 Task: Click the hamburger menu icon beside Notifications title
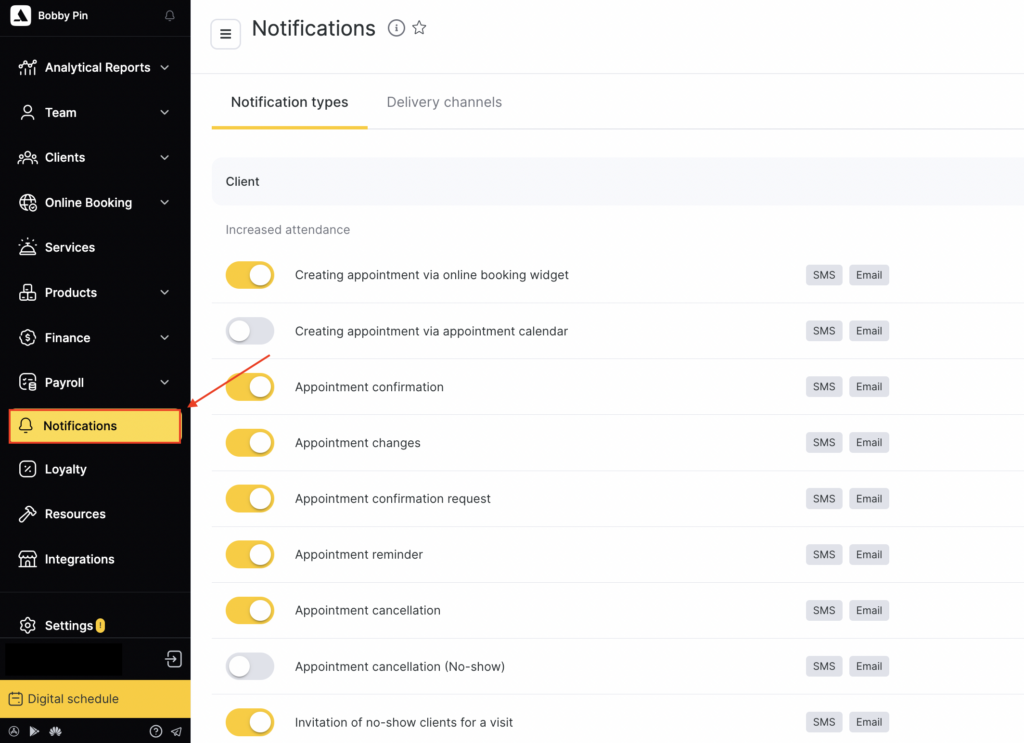(226, 34)
